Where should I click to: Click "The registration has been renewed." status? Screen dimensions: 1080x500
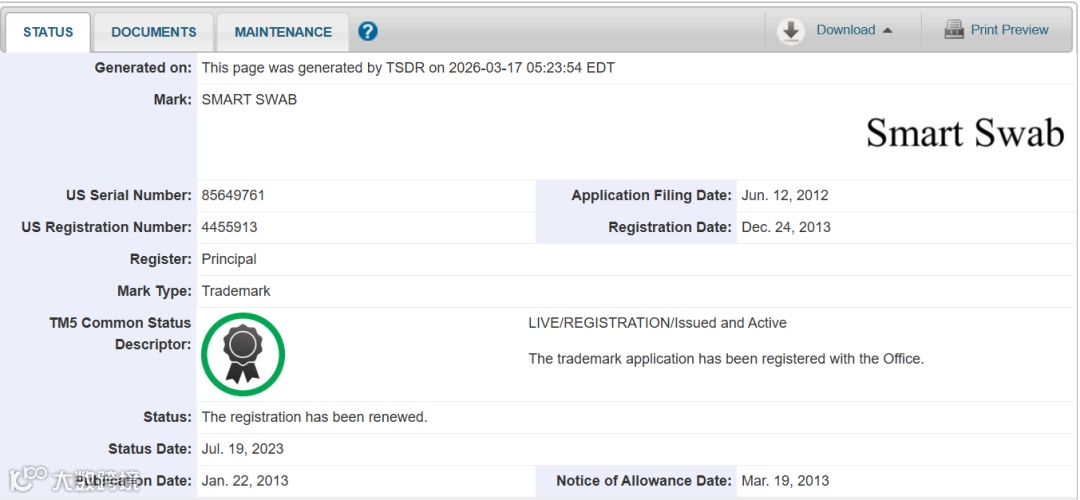pyautogui.click(x=314, y=417)
